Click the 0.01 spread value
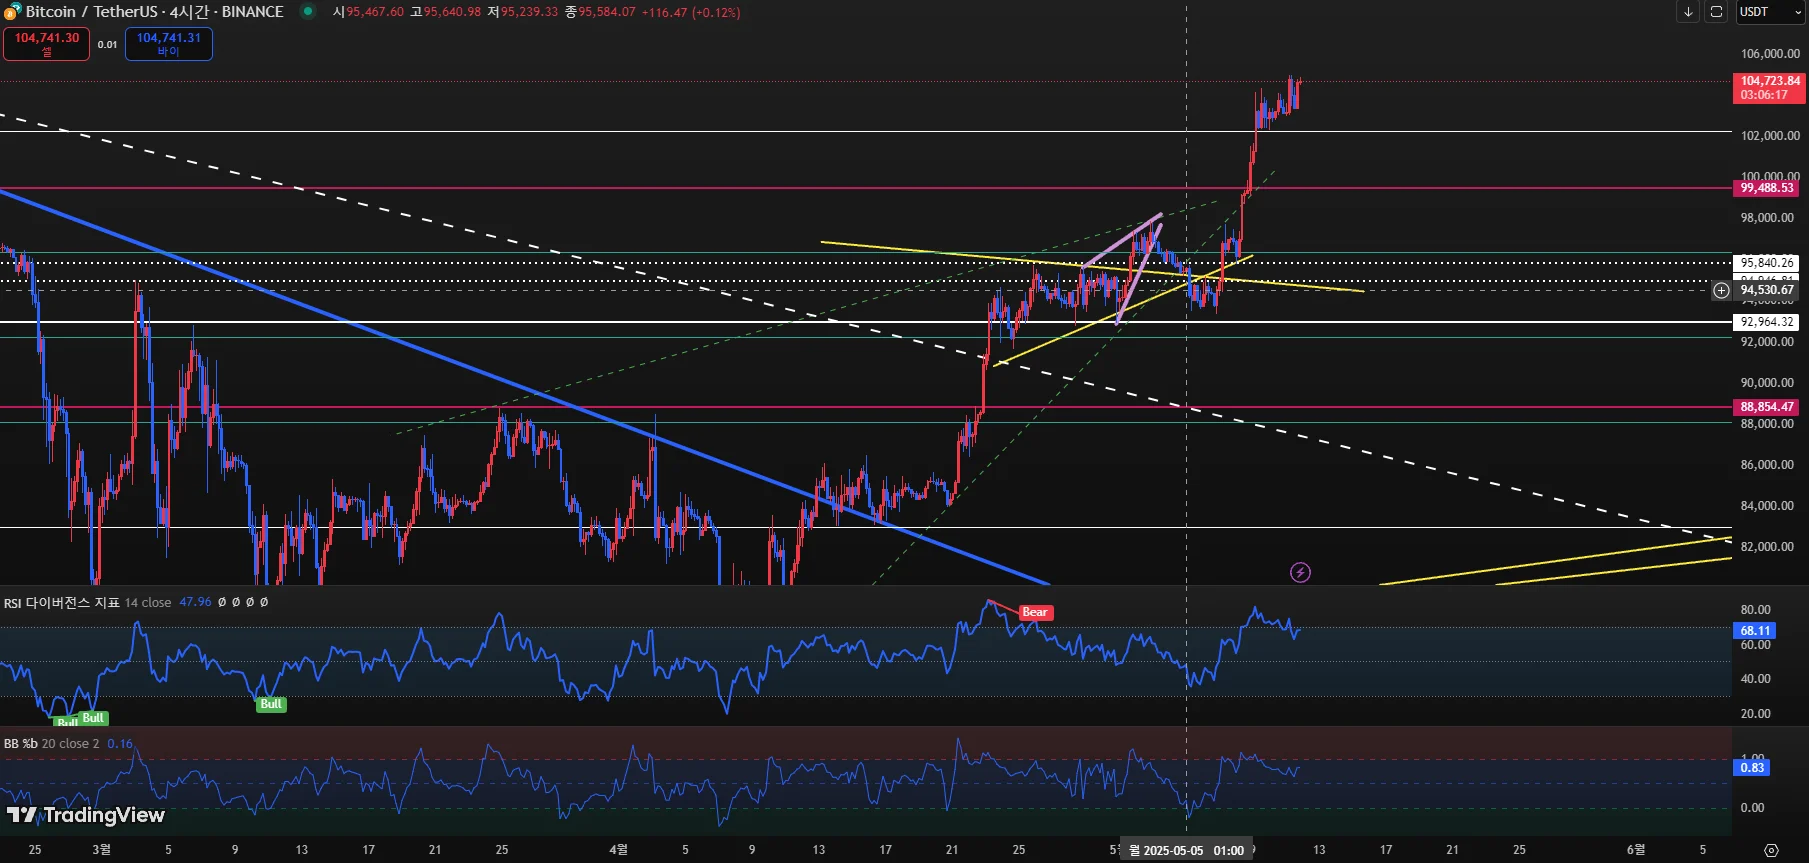1809x863 pixels. coord(107,45)
